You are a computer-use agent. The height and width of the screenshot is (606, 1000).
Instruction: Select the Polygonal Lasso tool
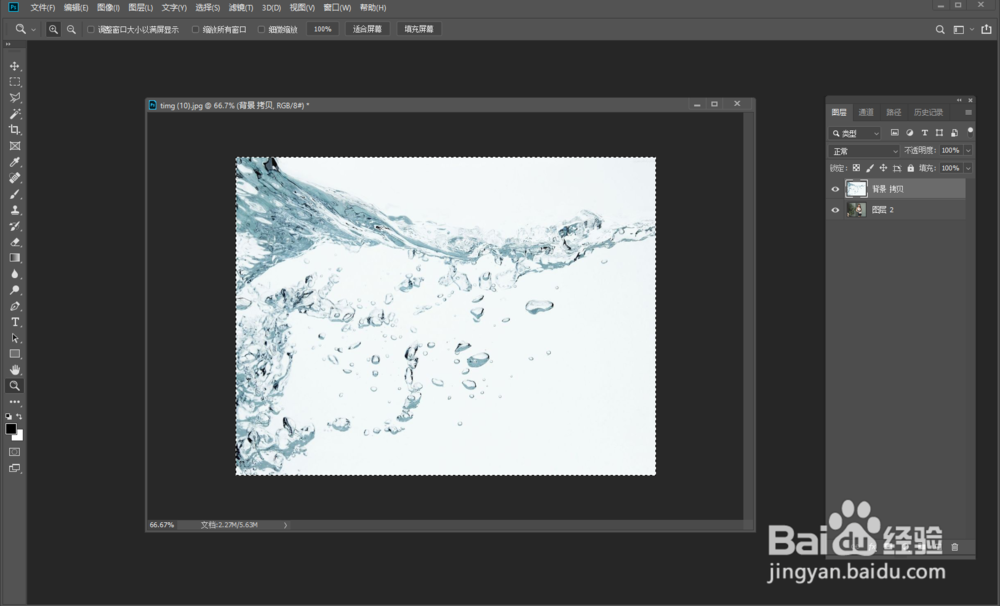[15, 98]
